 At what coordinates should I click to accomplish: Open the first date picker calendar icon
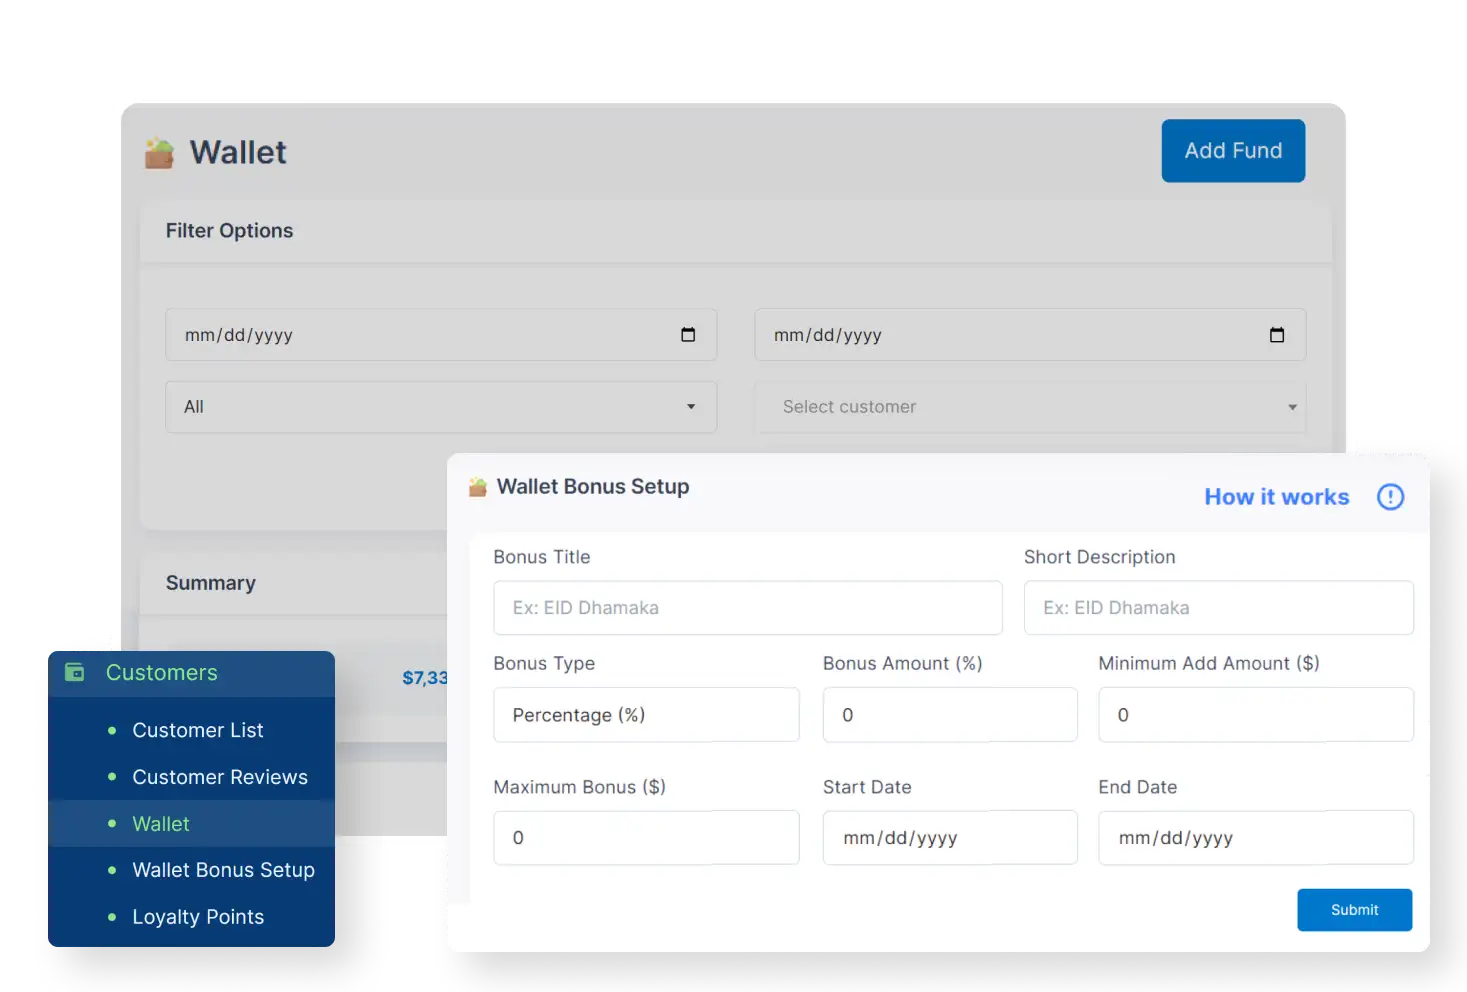(689, 334)
